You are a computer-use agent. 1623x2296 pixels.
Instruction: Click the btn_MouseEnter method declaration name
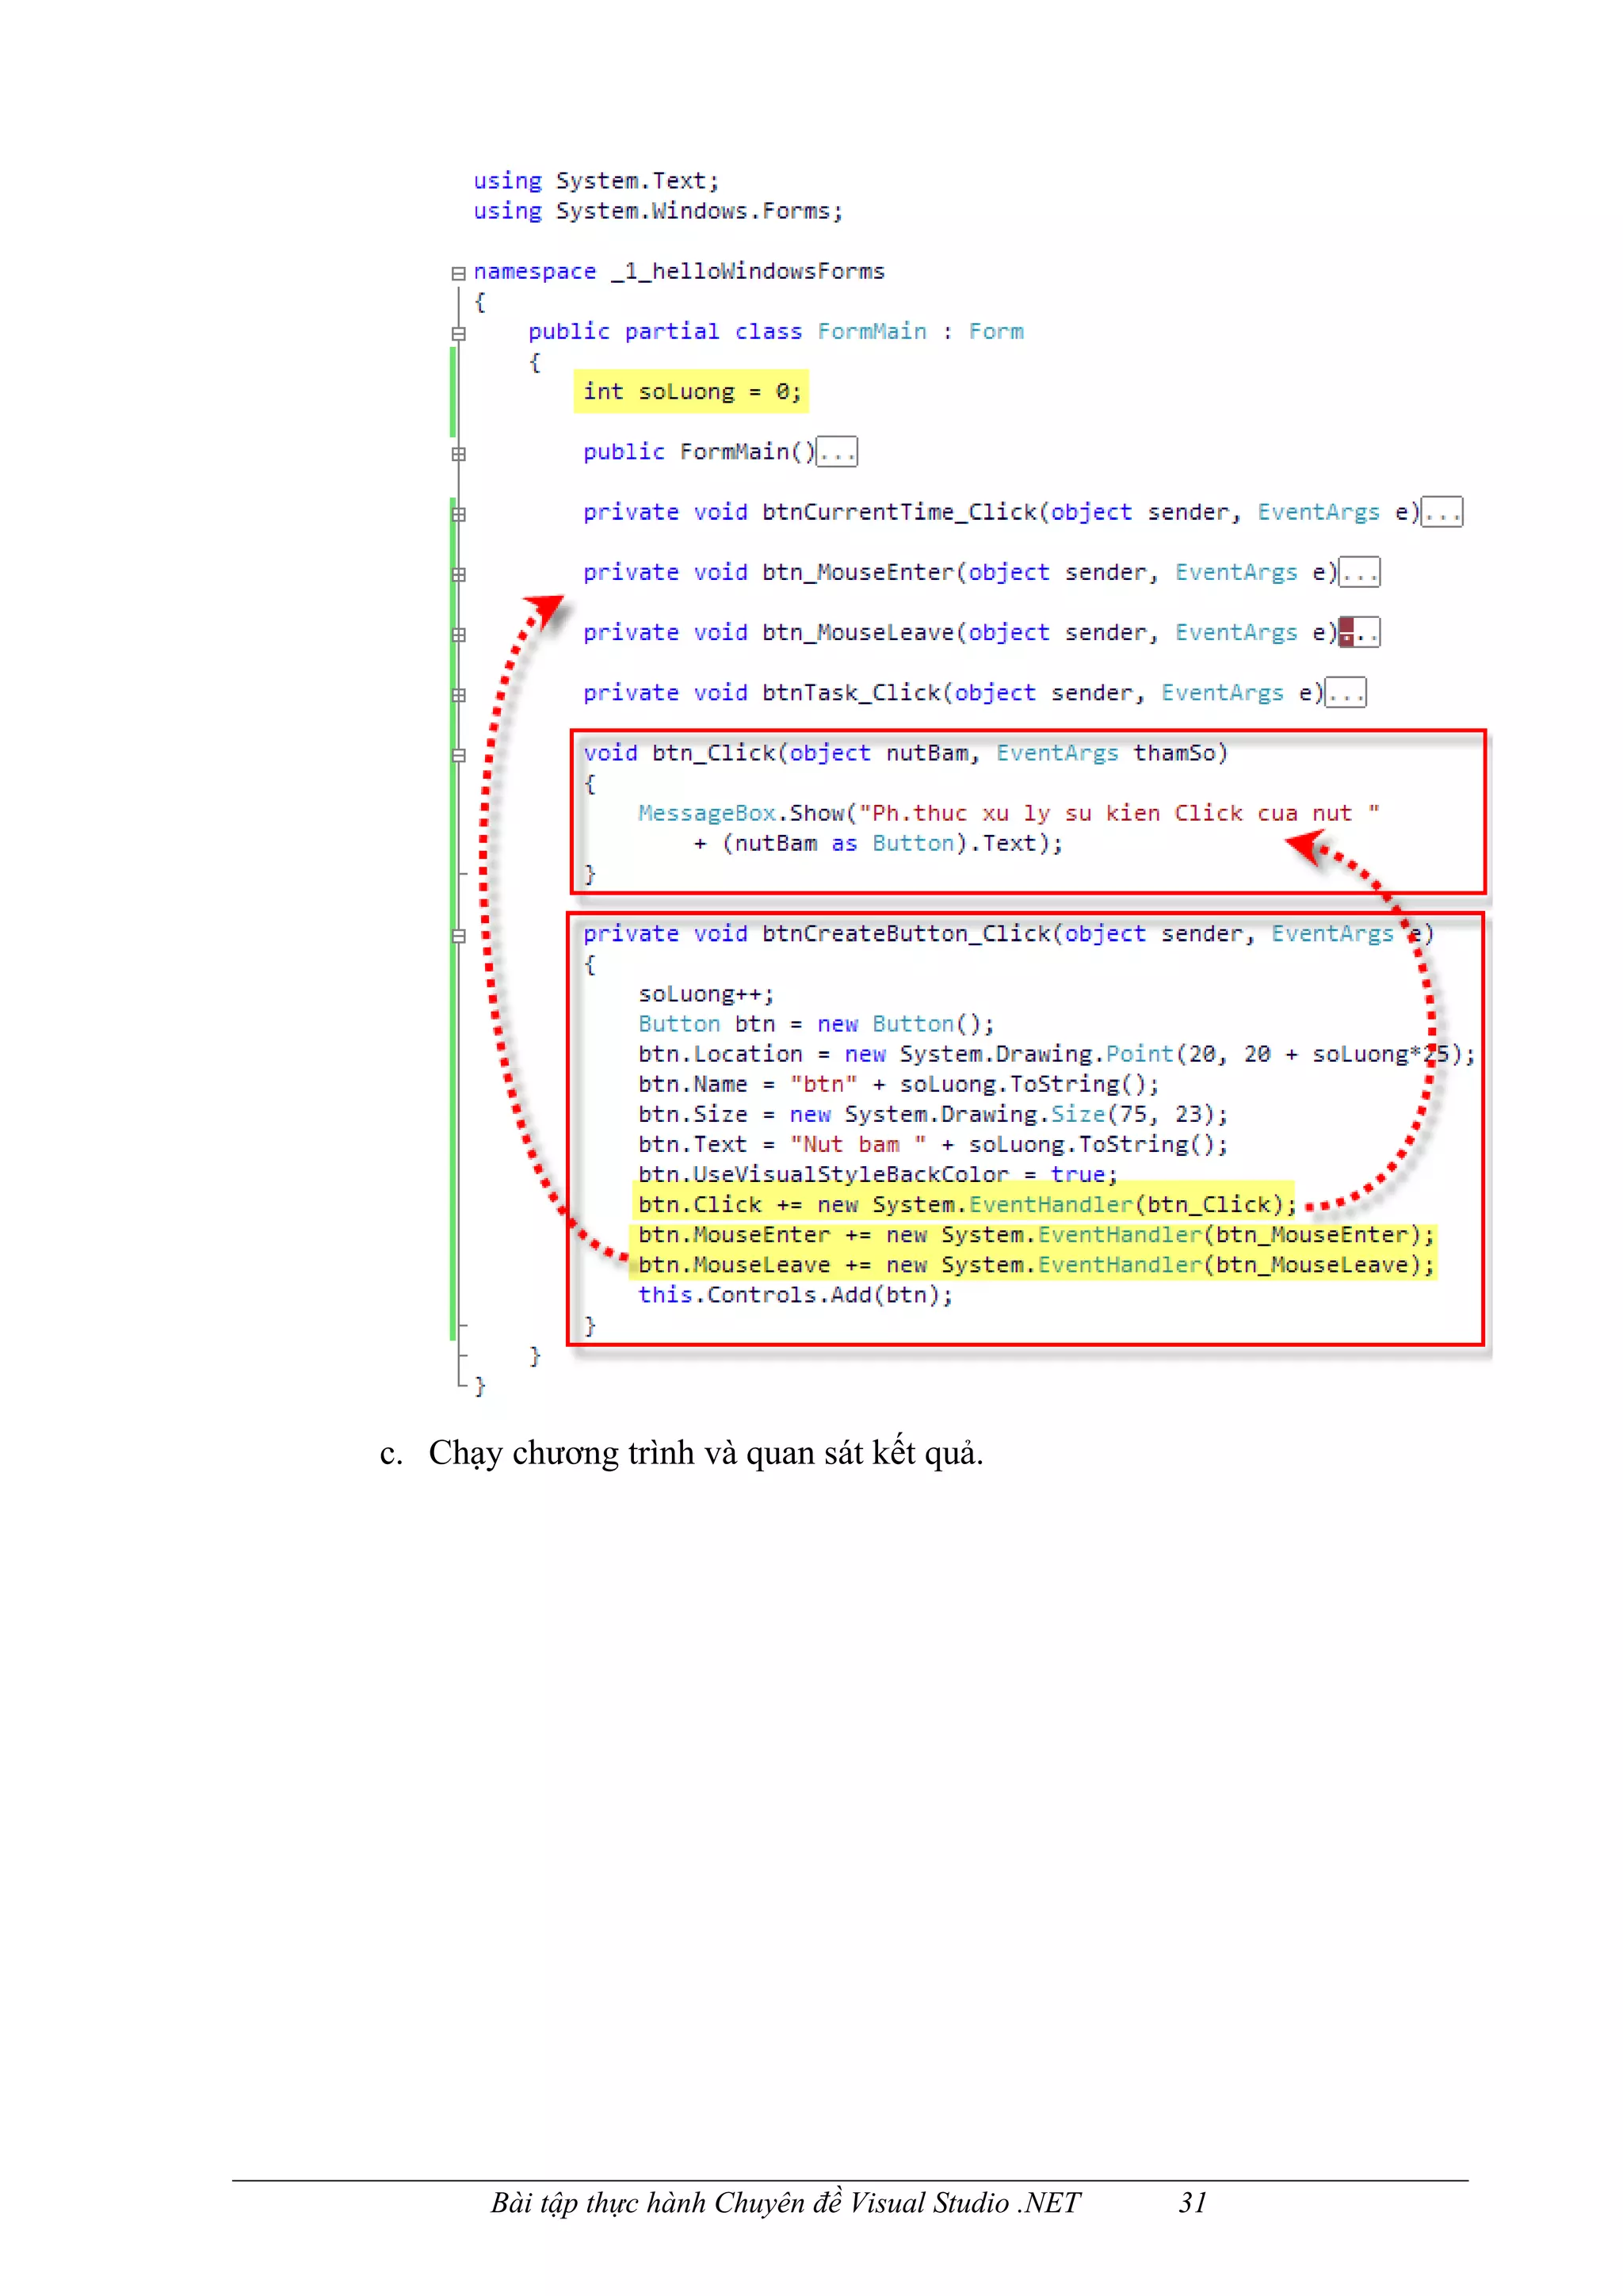click(859, 572)
